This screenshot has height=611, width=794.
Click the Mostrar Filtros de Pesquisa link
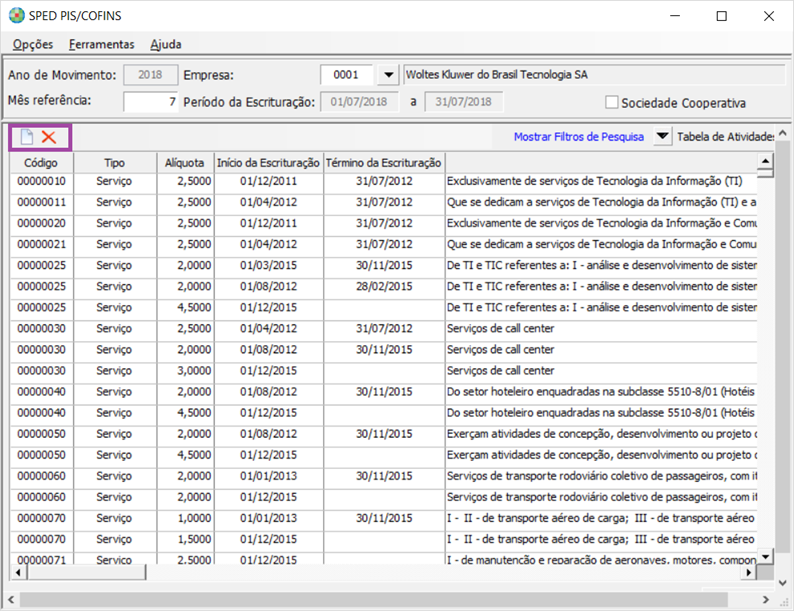[x=578, y=137]
